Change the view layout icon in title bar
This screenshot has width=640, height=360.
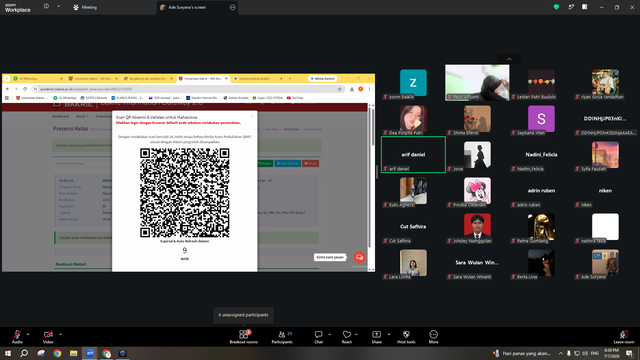[585, 7]
